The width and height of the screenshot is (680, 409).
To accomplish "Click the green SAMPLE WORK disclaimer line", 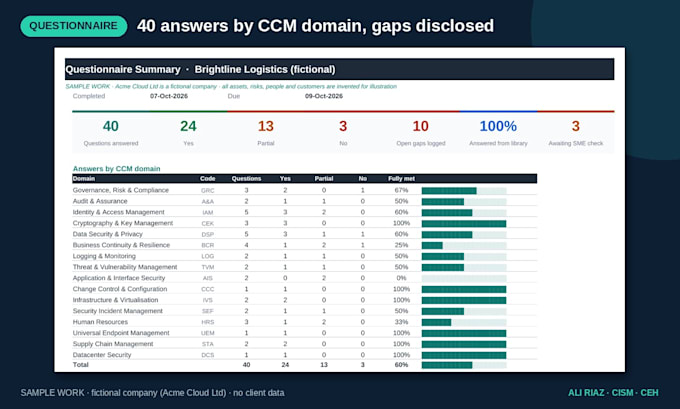I will click(x=231, y=87).
